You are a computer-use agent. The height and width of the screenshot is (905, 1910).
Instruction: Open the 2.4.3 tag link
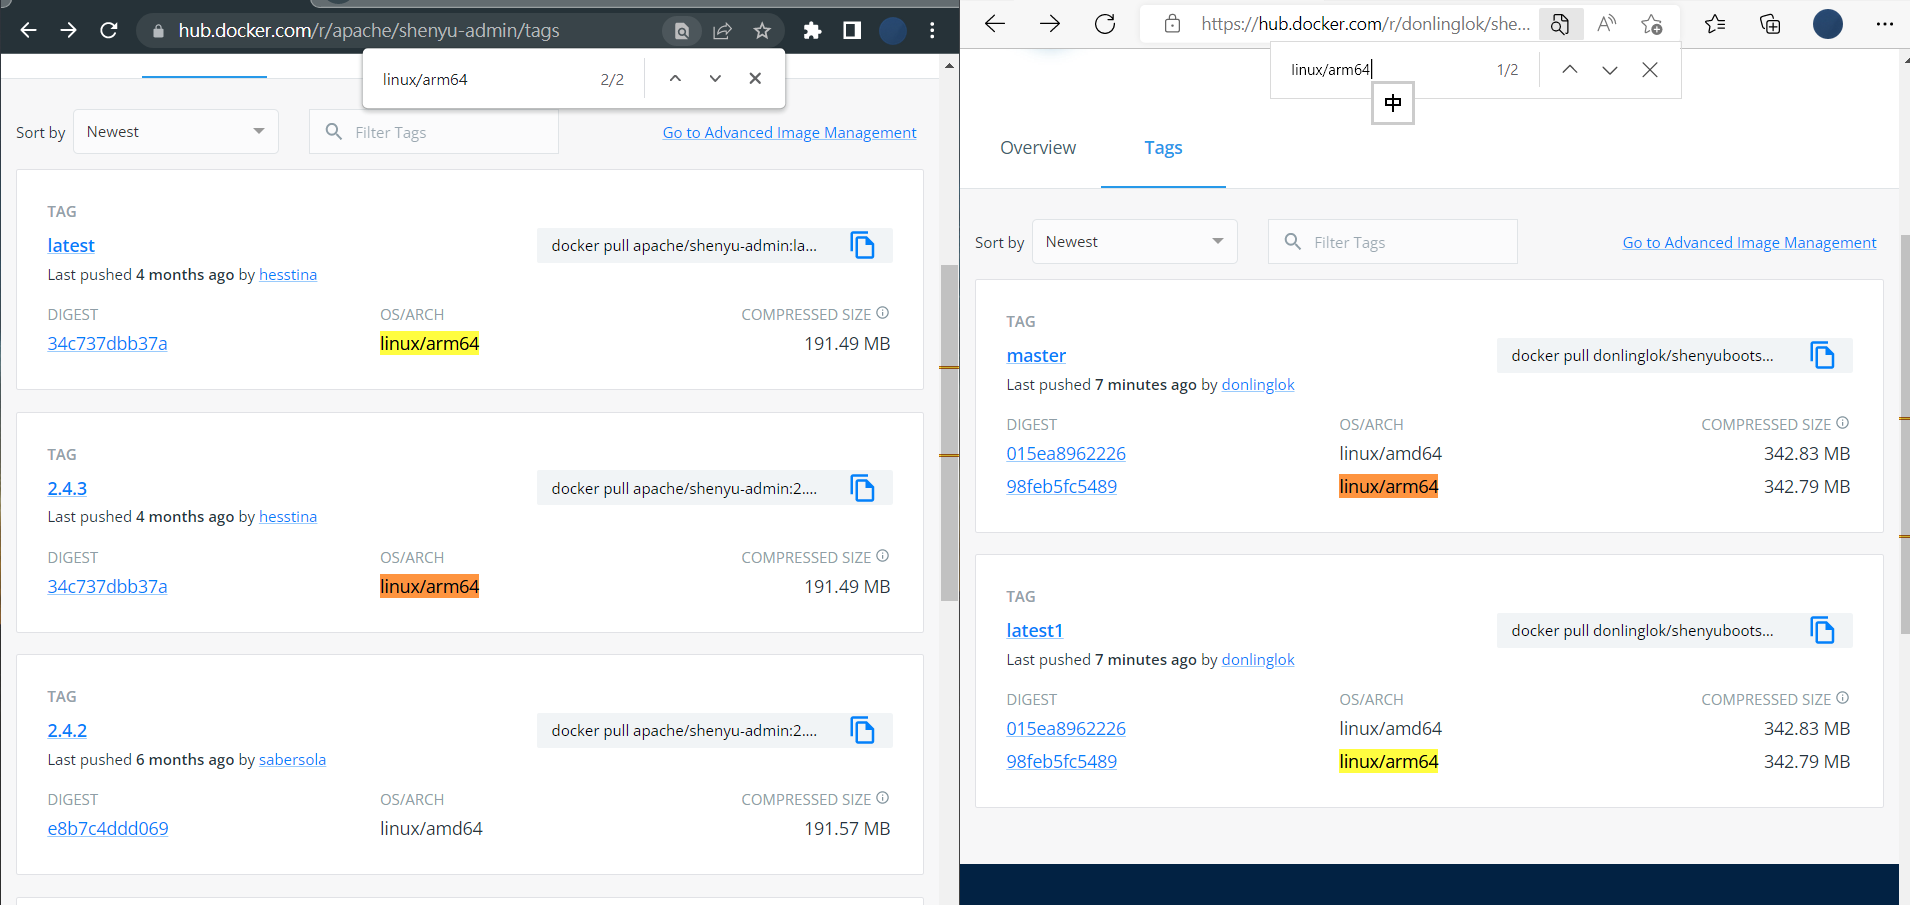[67, 489]
